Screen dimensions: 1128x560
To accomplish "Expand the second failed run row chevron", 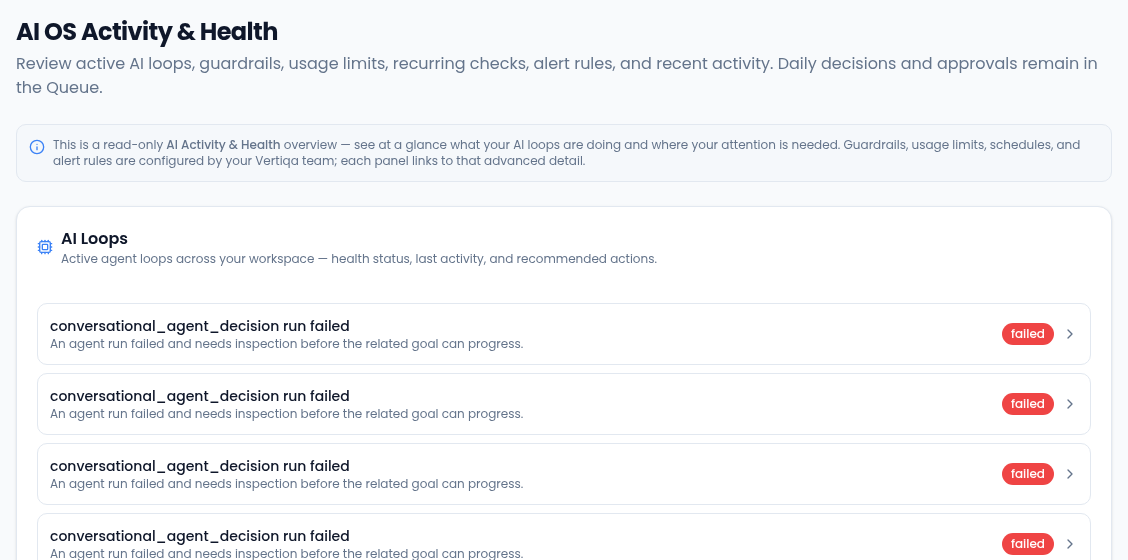I will tap(1070, 404).
